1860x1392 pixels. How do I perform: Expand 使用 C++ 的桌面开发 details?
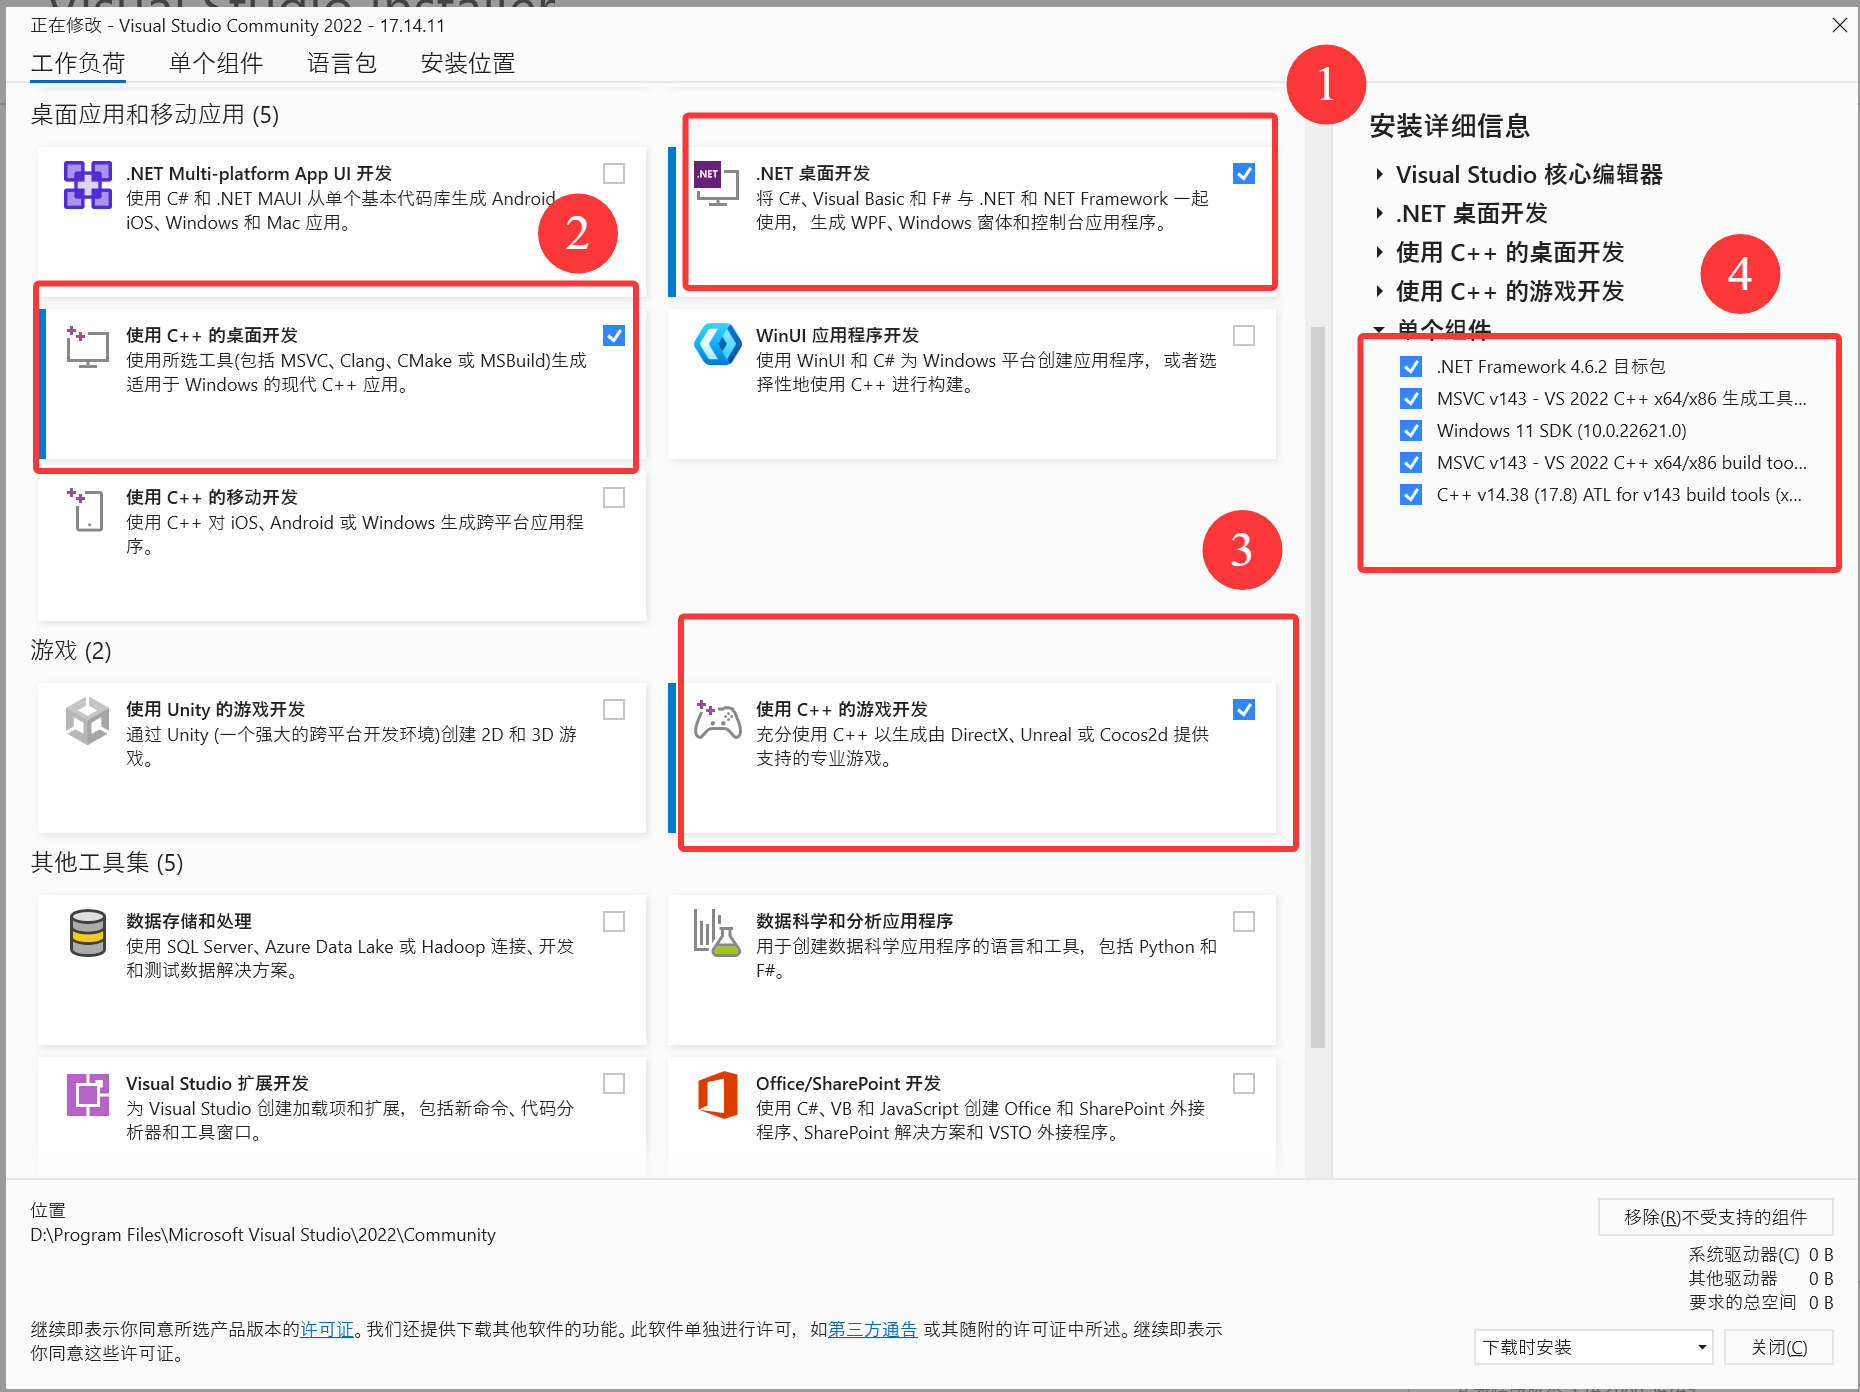(1380, 253)
